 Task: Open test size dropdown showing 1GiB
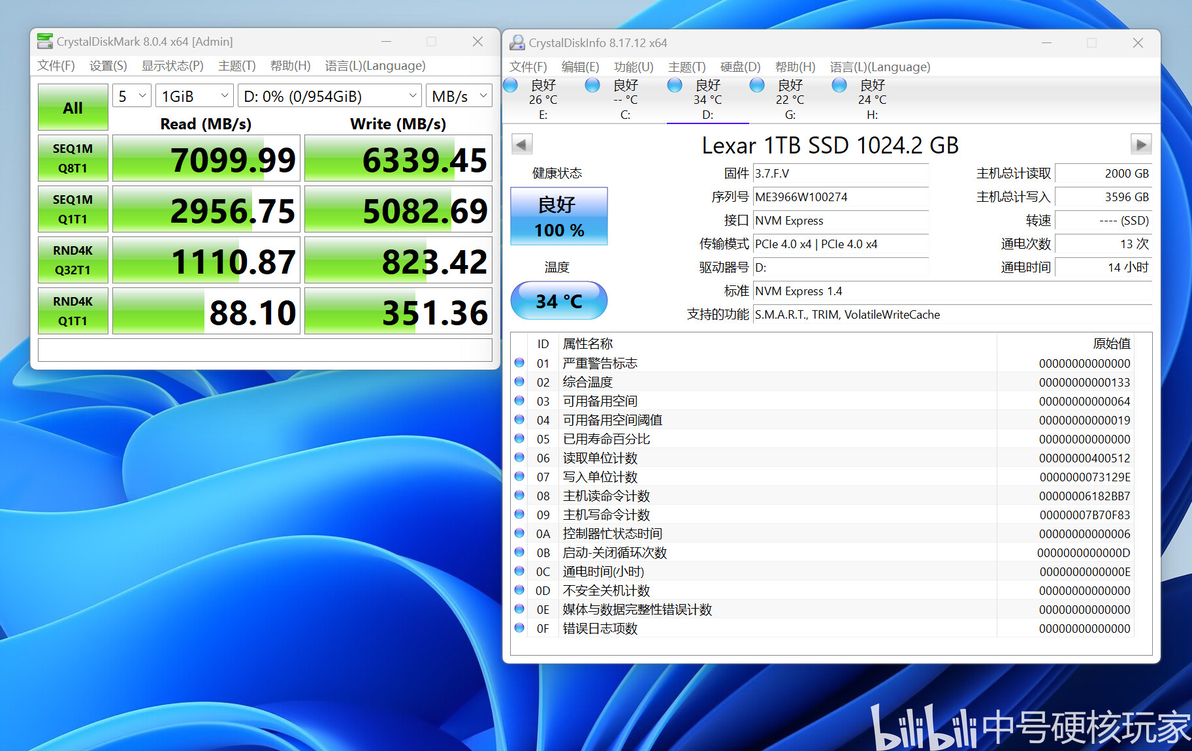(x=194, y=97)
